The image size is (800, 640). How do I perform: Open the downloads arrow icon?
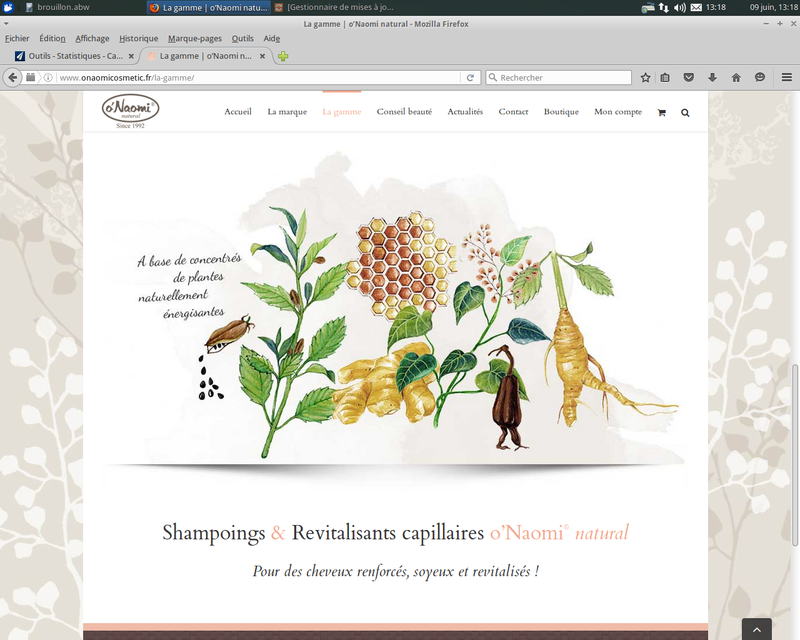tap(712, 78)
